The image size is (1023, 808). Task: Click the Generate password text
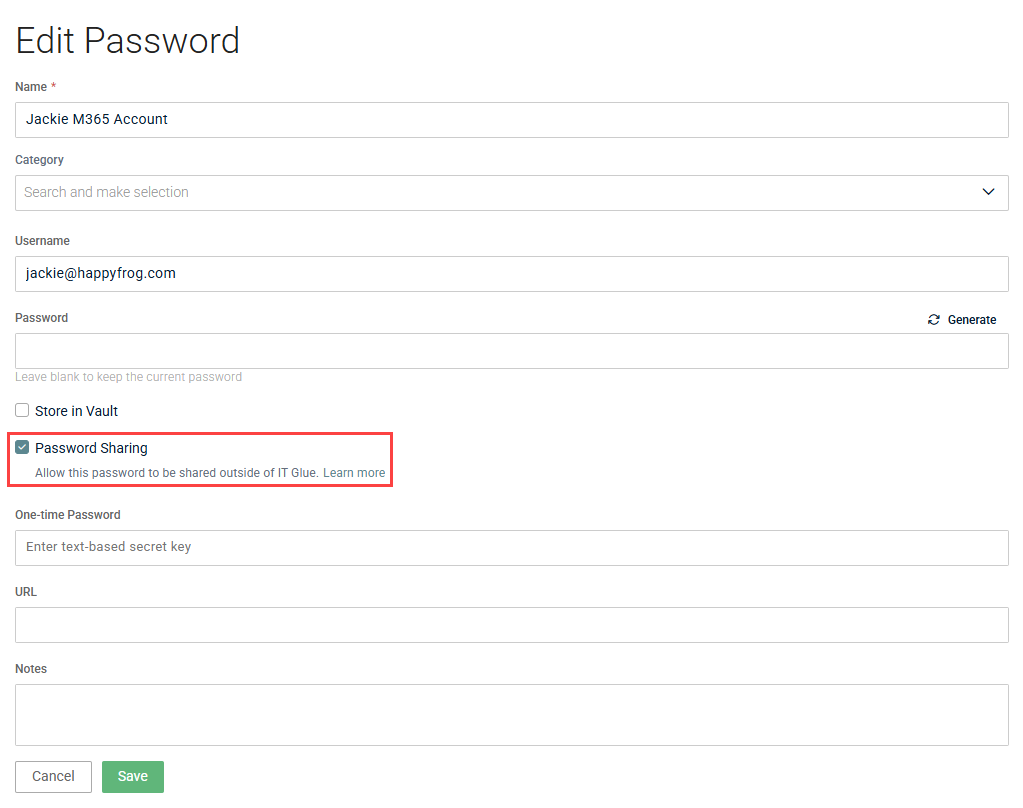click(x=971, y=320)
